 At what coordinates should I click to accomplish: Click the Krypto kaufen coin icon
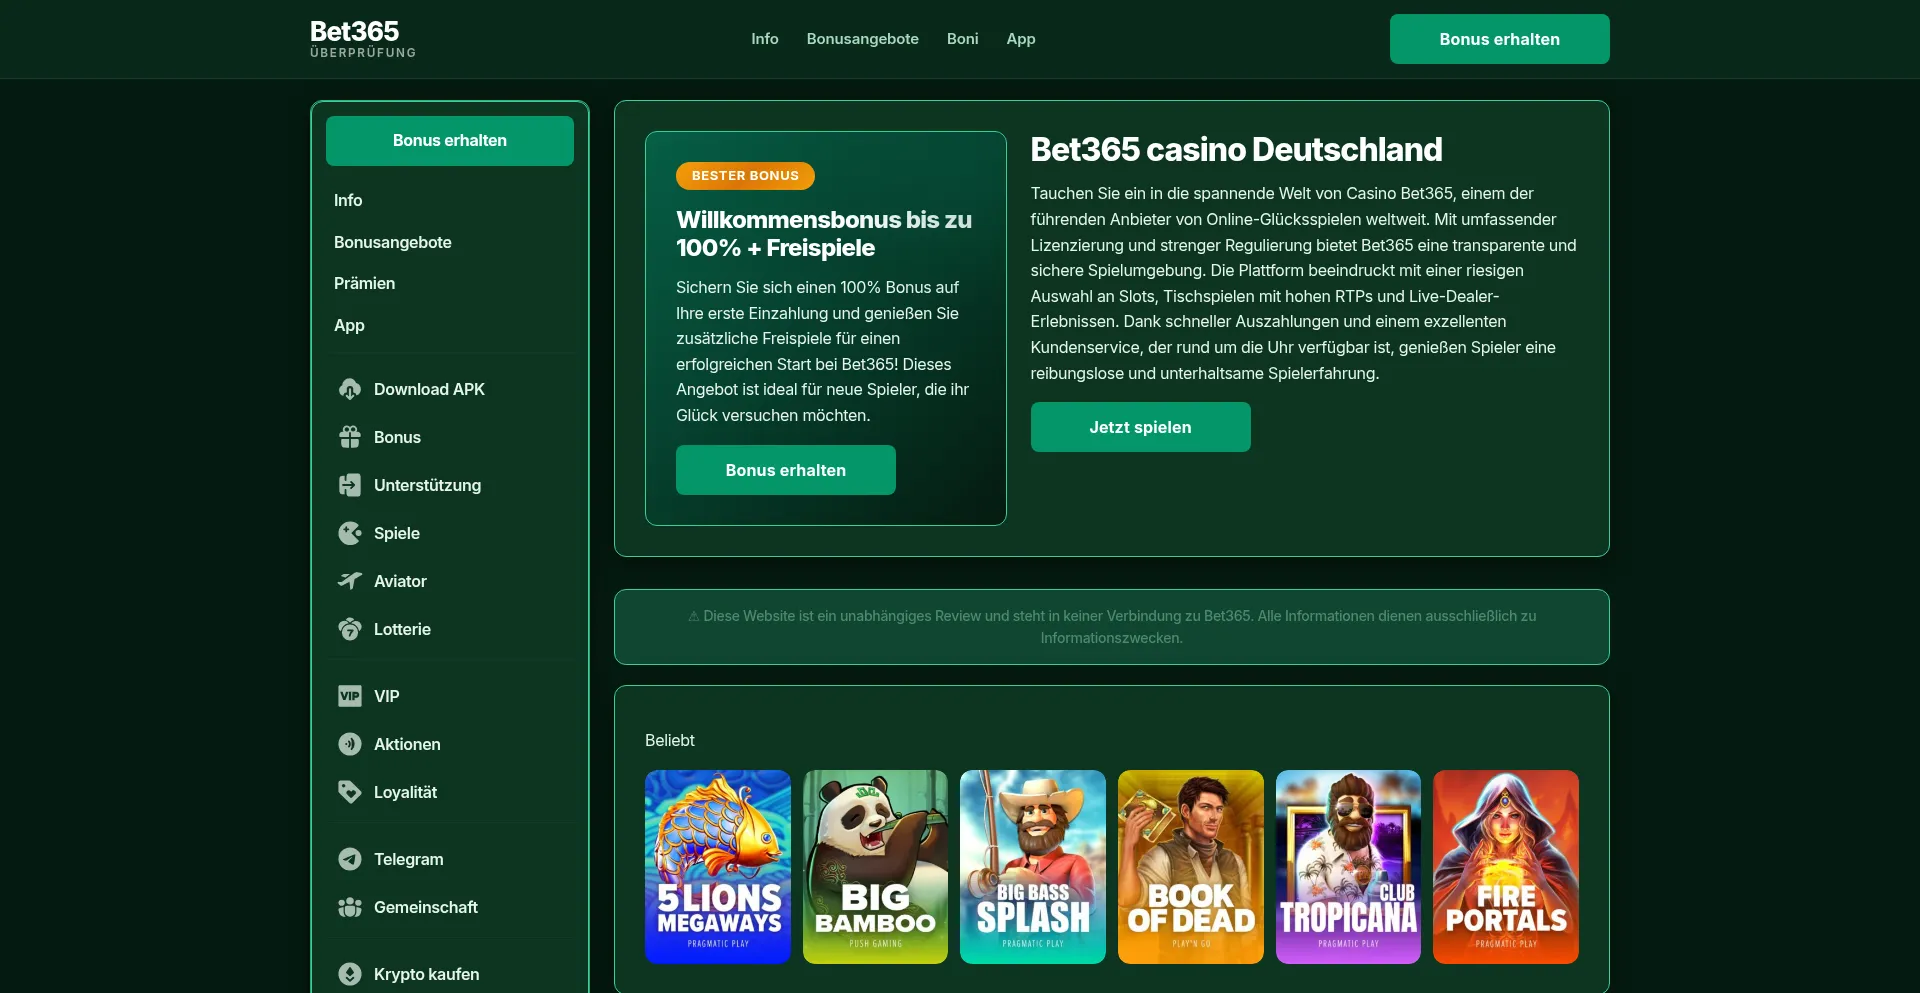(x=350, y=974)
